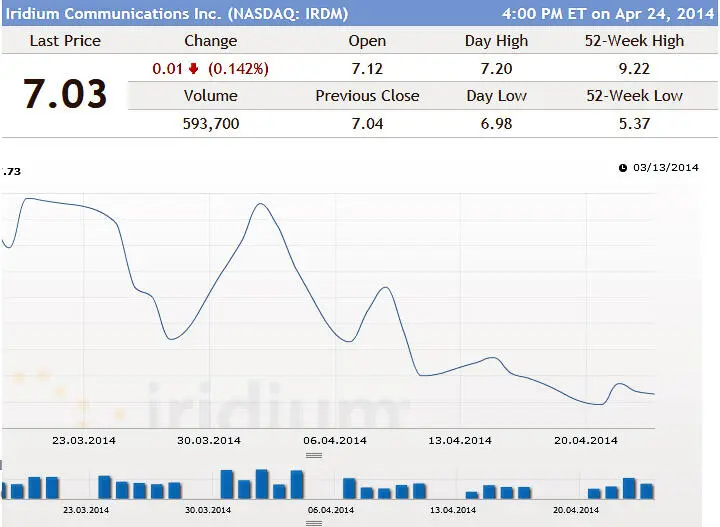Click the resize handle below the volume chart
Viewport: 720px width, 527px height.
pos(314,523)
